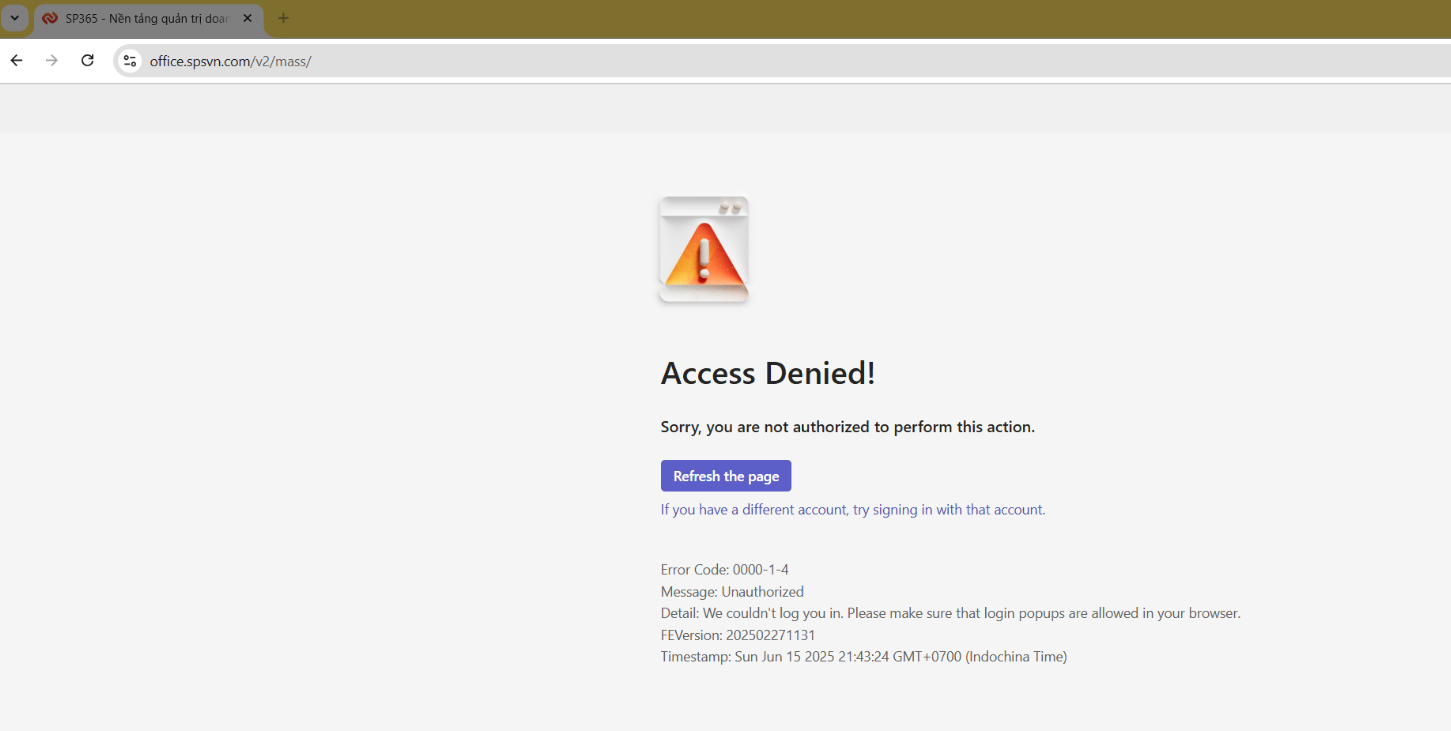The width and height of the screenshot is (1451, 731).
Task: Click the Error Code 0000-1-4 line
Action: (x=724, y=570)
